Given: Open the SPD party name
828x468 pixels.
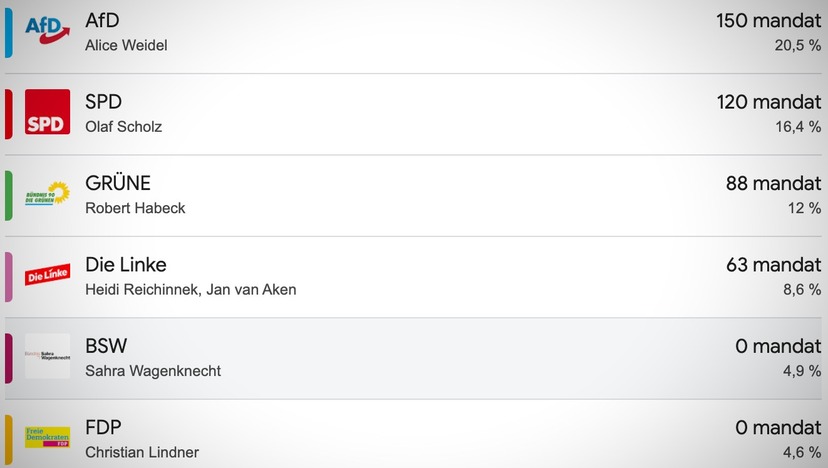Looking at the screenshot, I should click(104, 102).
